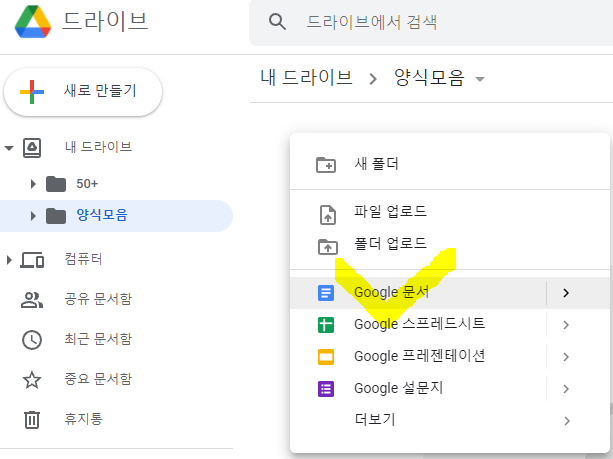Open 공유 문서함
Screen dimensions: 613x459
98,299
